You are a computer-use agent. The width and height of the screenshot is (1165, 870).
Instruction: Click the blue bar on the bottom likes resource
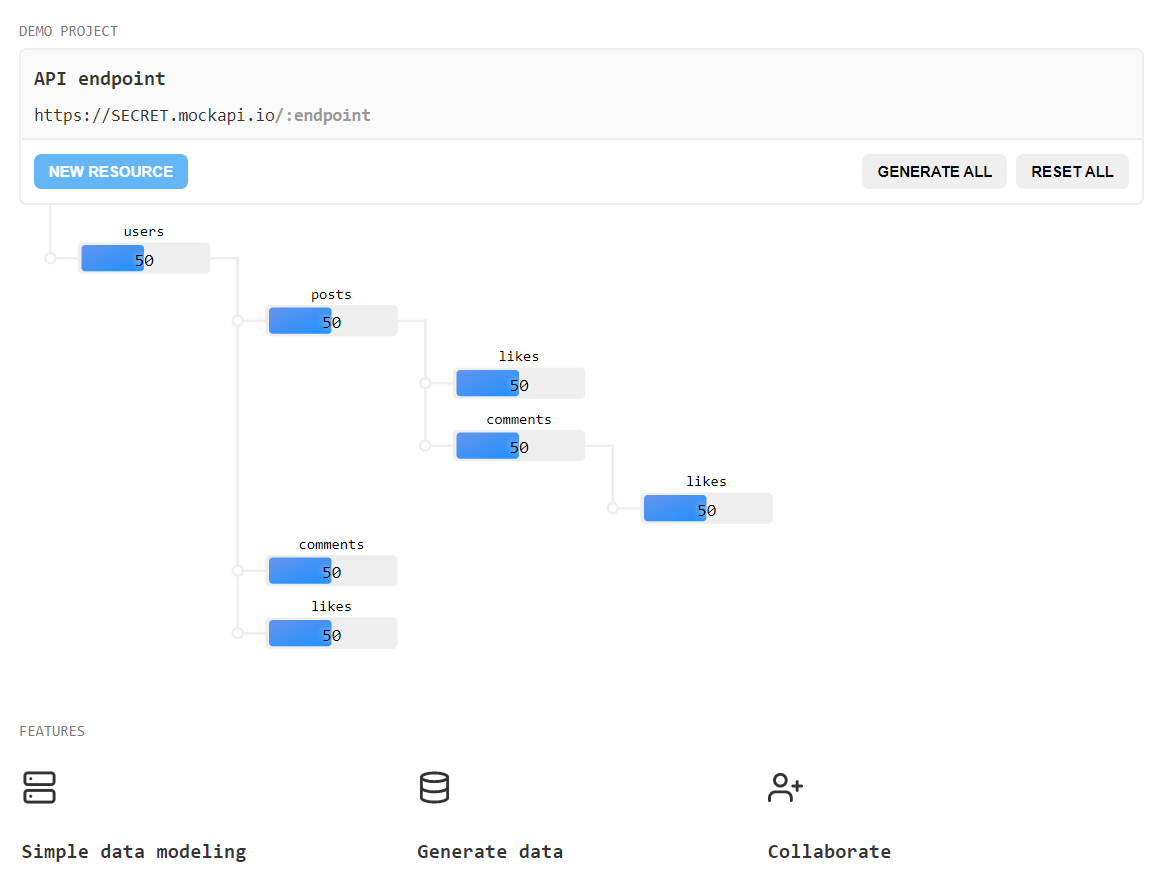pyautogui.click(x=299, y=633)
